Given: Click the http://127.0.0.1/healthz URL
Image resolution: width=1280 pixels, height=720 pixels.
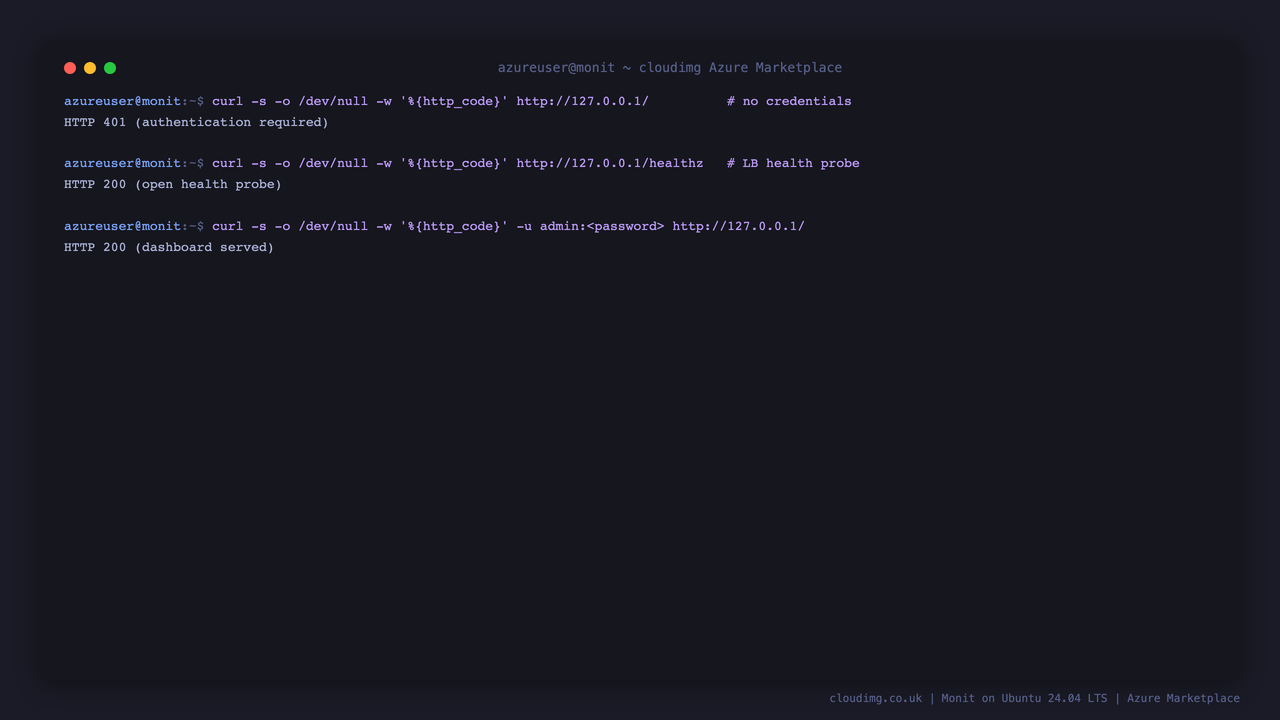Looking at the screenshot, I should 610,163.
